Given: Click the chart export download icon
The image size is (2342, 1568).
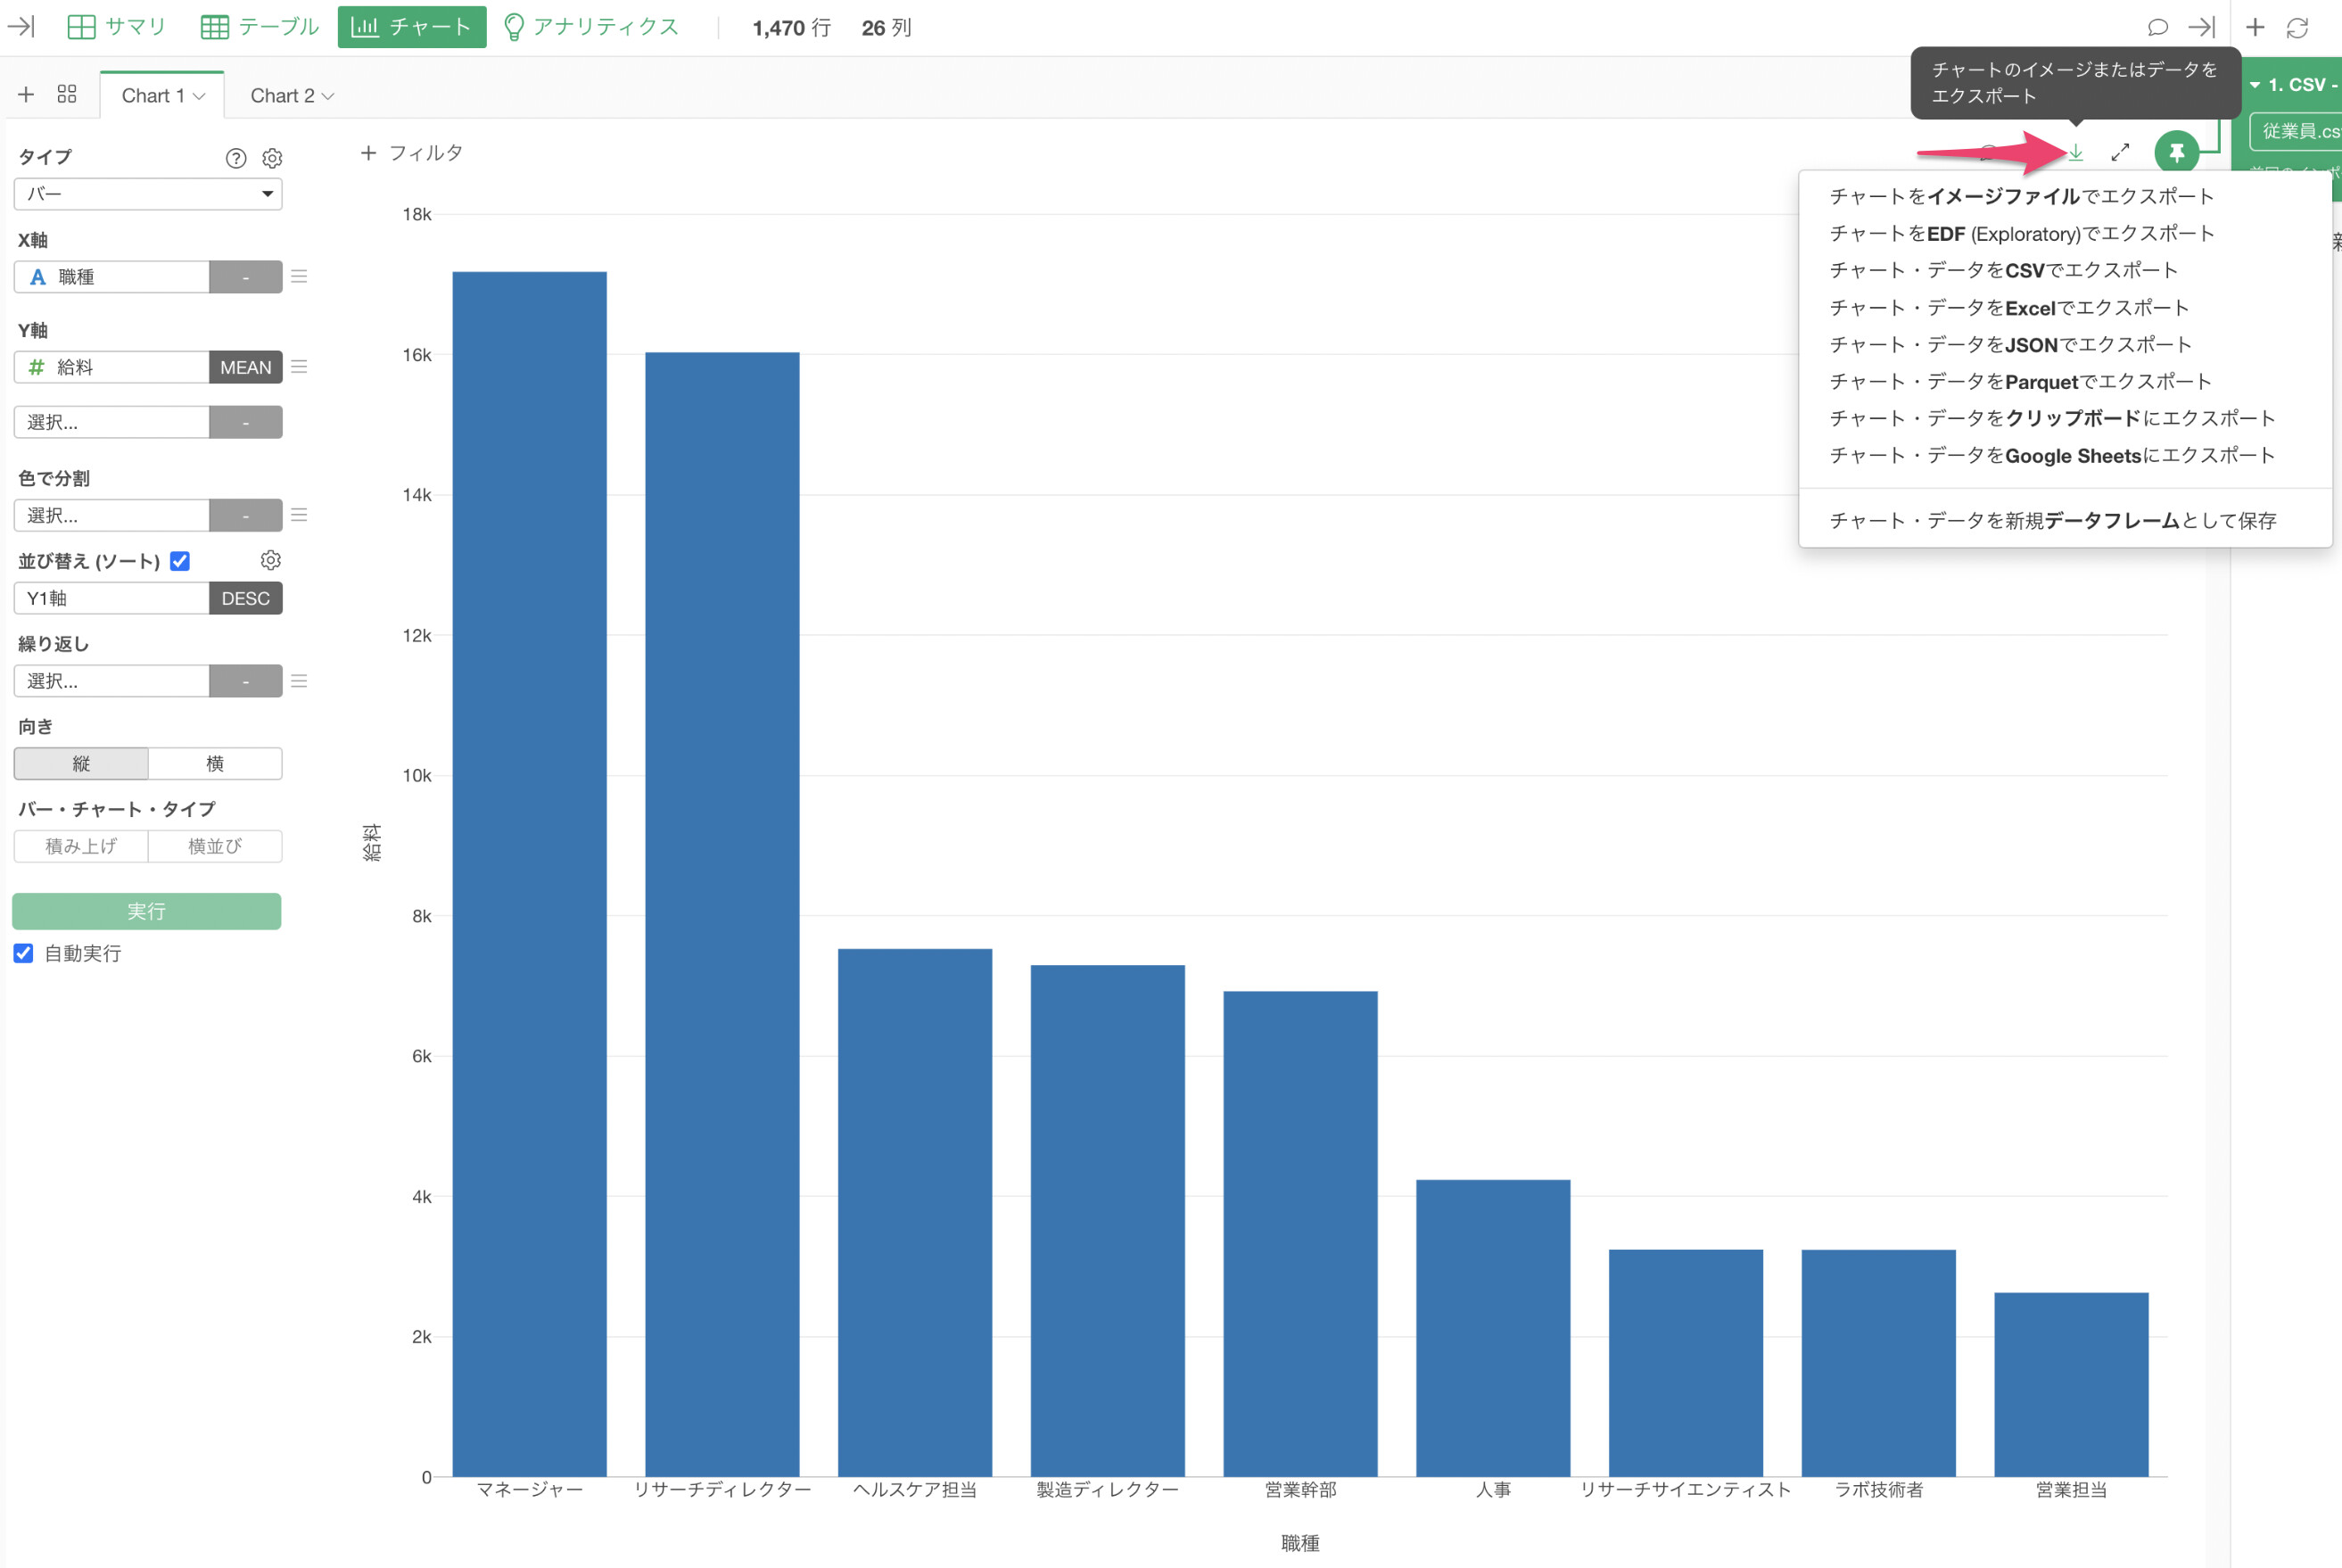Looking at the screenshot, I should [x=2076, y=152].
